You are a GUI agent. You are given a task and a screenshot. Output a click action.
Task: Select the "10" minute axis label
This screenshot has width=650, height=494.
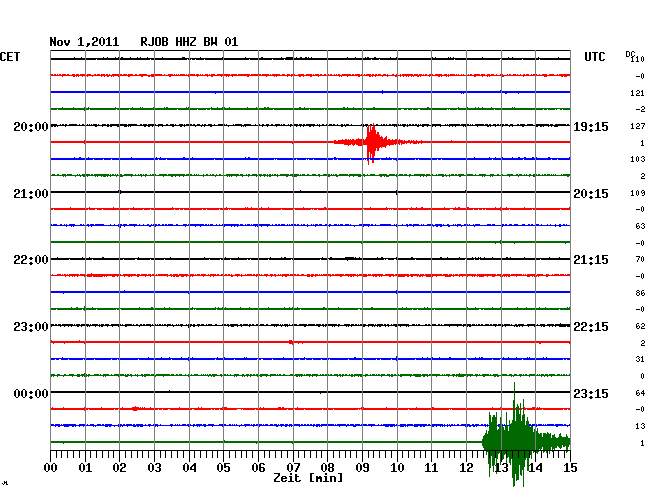click(x=397, y=467)
